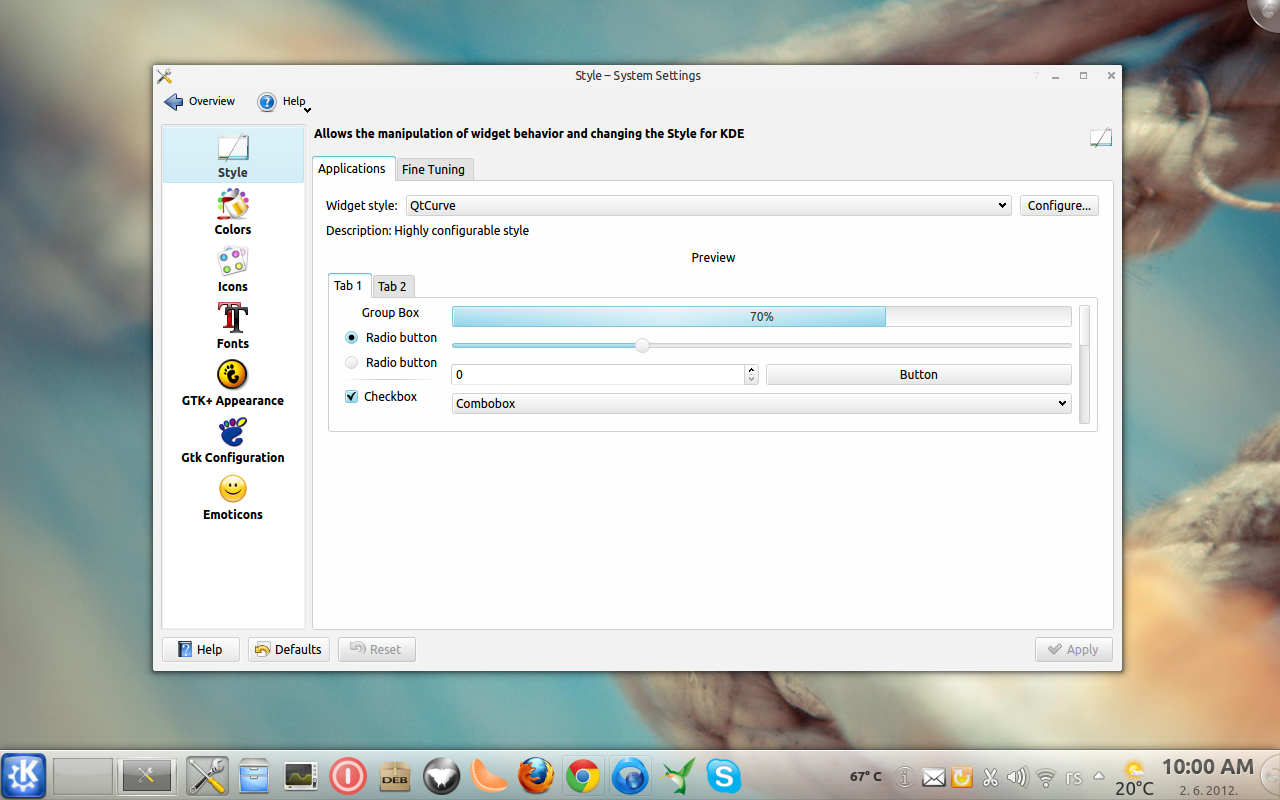Click the rs keyboard layout indicator
The image size is (1280, 800).
click(x=1074, y=777)
